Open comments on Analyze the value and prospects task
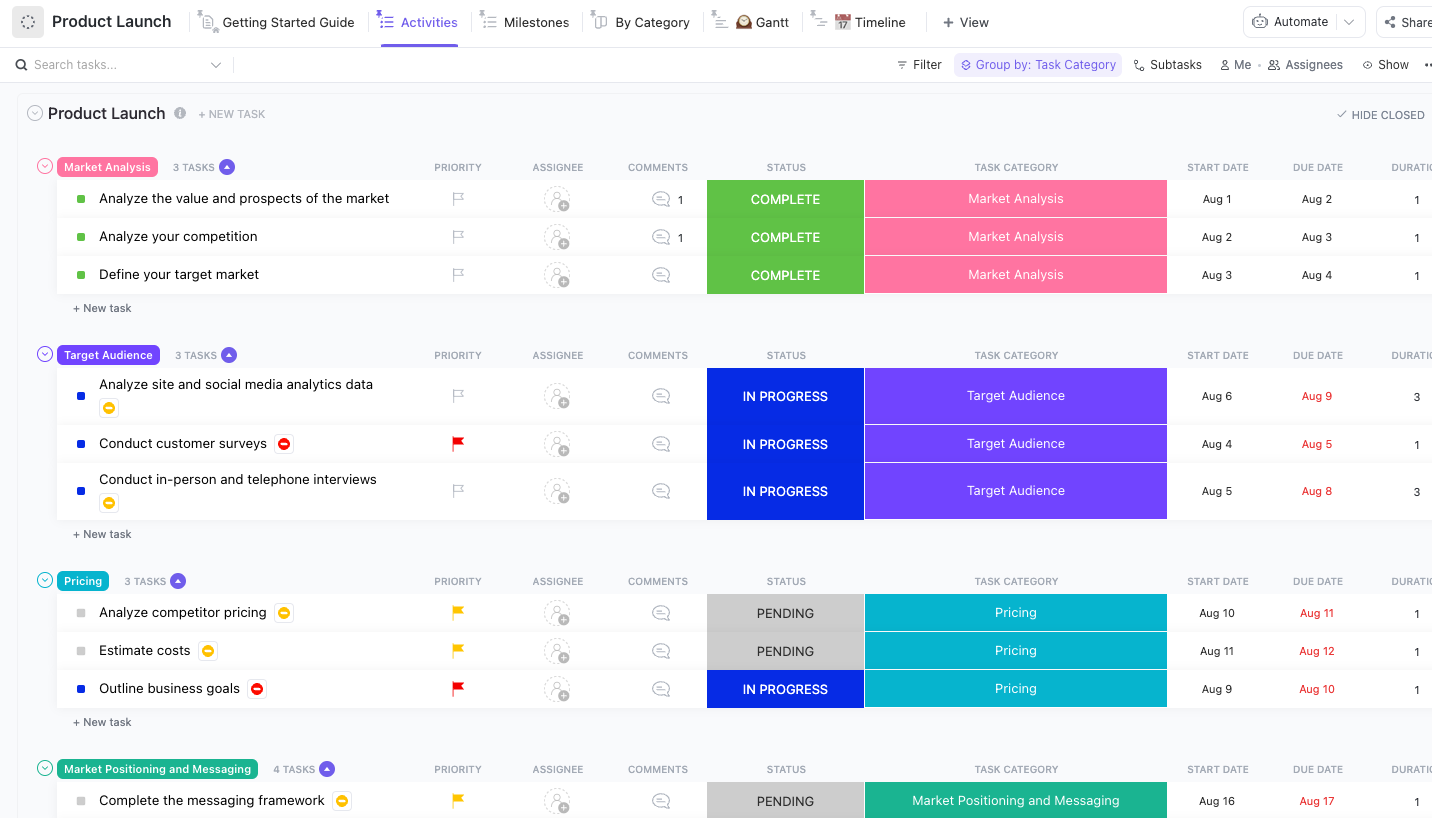The height and width of the screenshot is (818, 1432). click(660, 198)
